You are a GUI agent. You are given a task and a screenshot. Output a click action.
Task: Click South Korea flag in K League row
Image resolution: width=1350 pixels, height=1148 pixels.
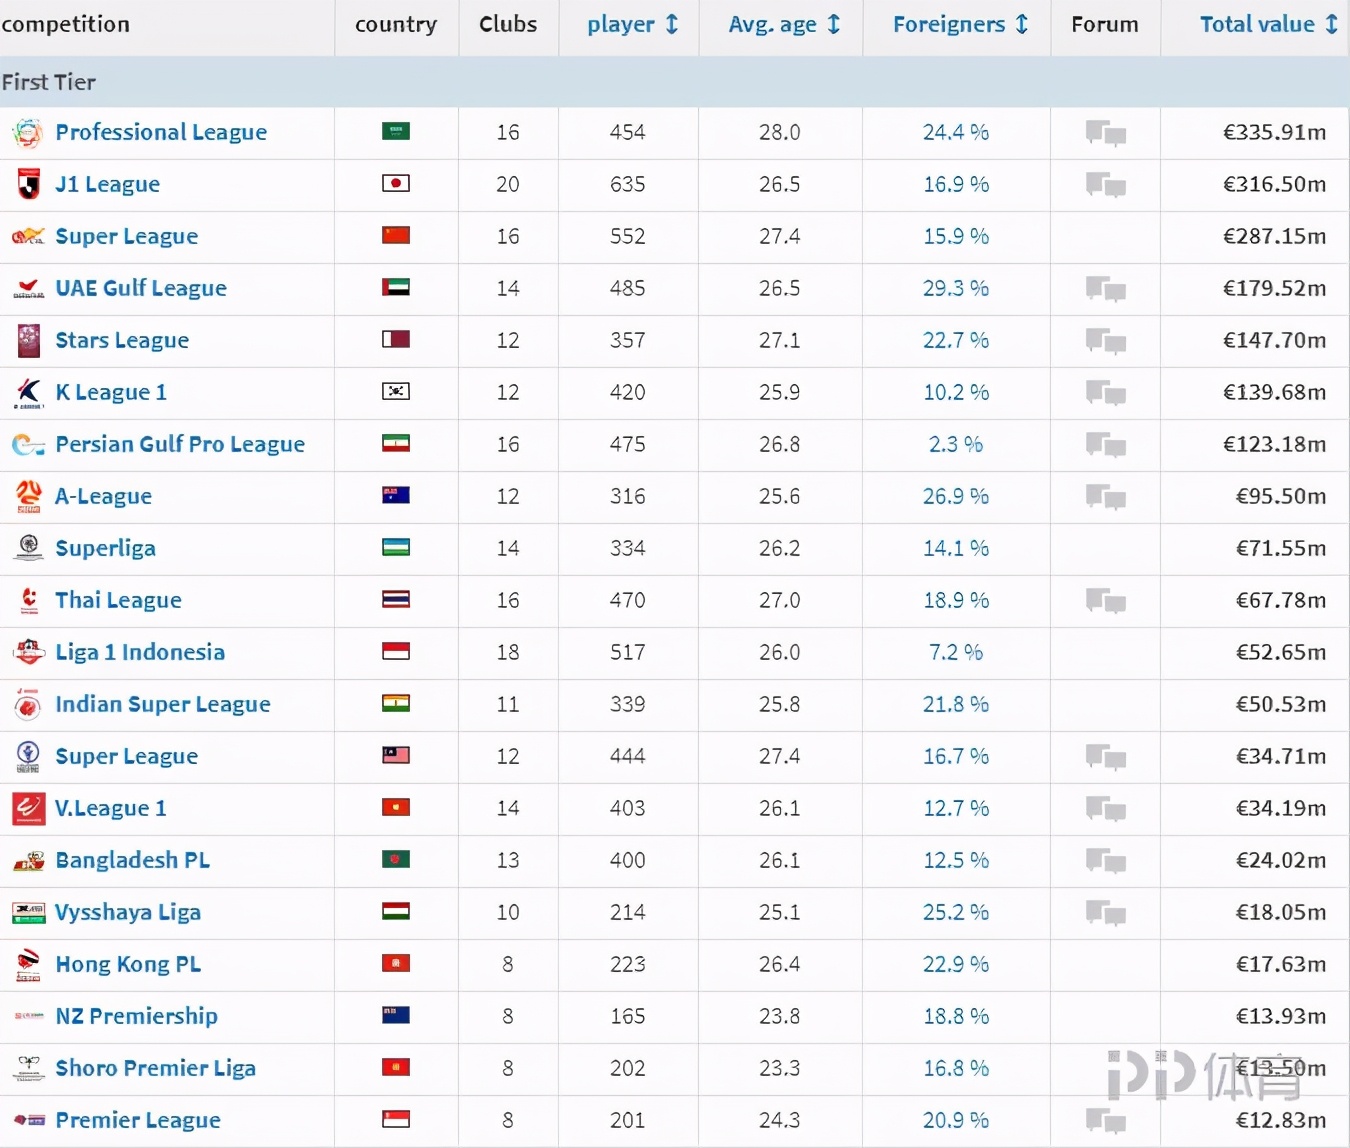396,391
